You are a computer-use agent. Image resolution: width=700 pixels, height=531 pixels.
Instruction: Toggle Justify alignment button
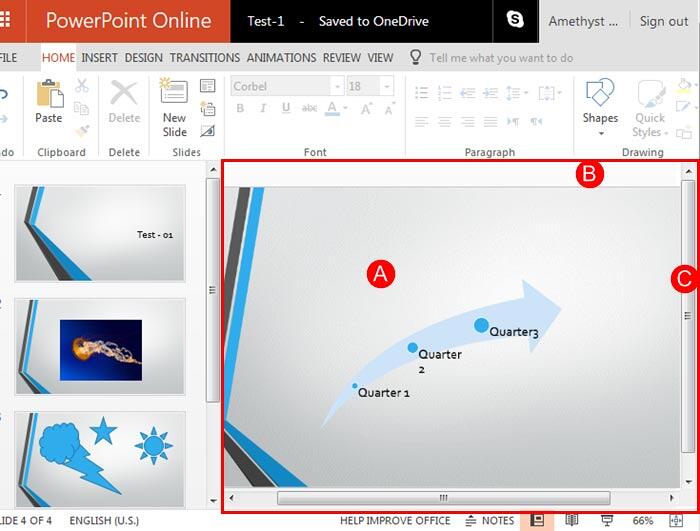[490, 121]
